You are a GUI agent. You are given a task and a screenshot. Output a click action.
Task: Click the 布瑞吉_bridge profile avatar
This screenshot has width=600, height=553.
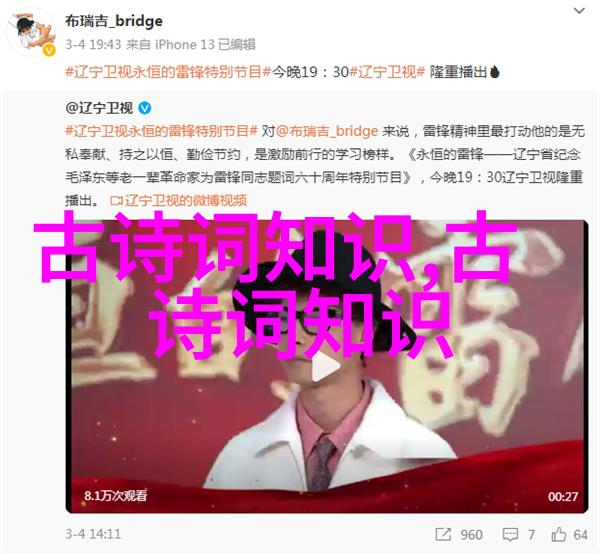click(31, 33)
